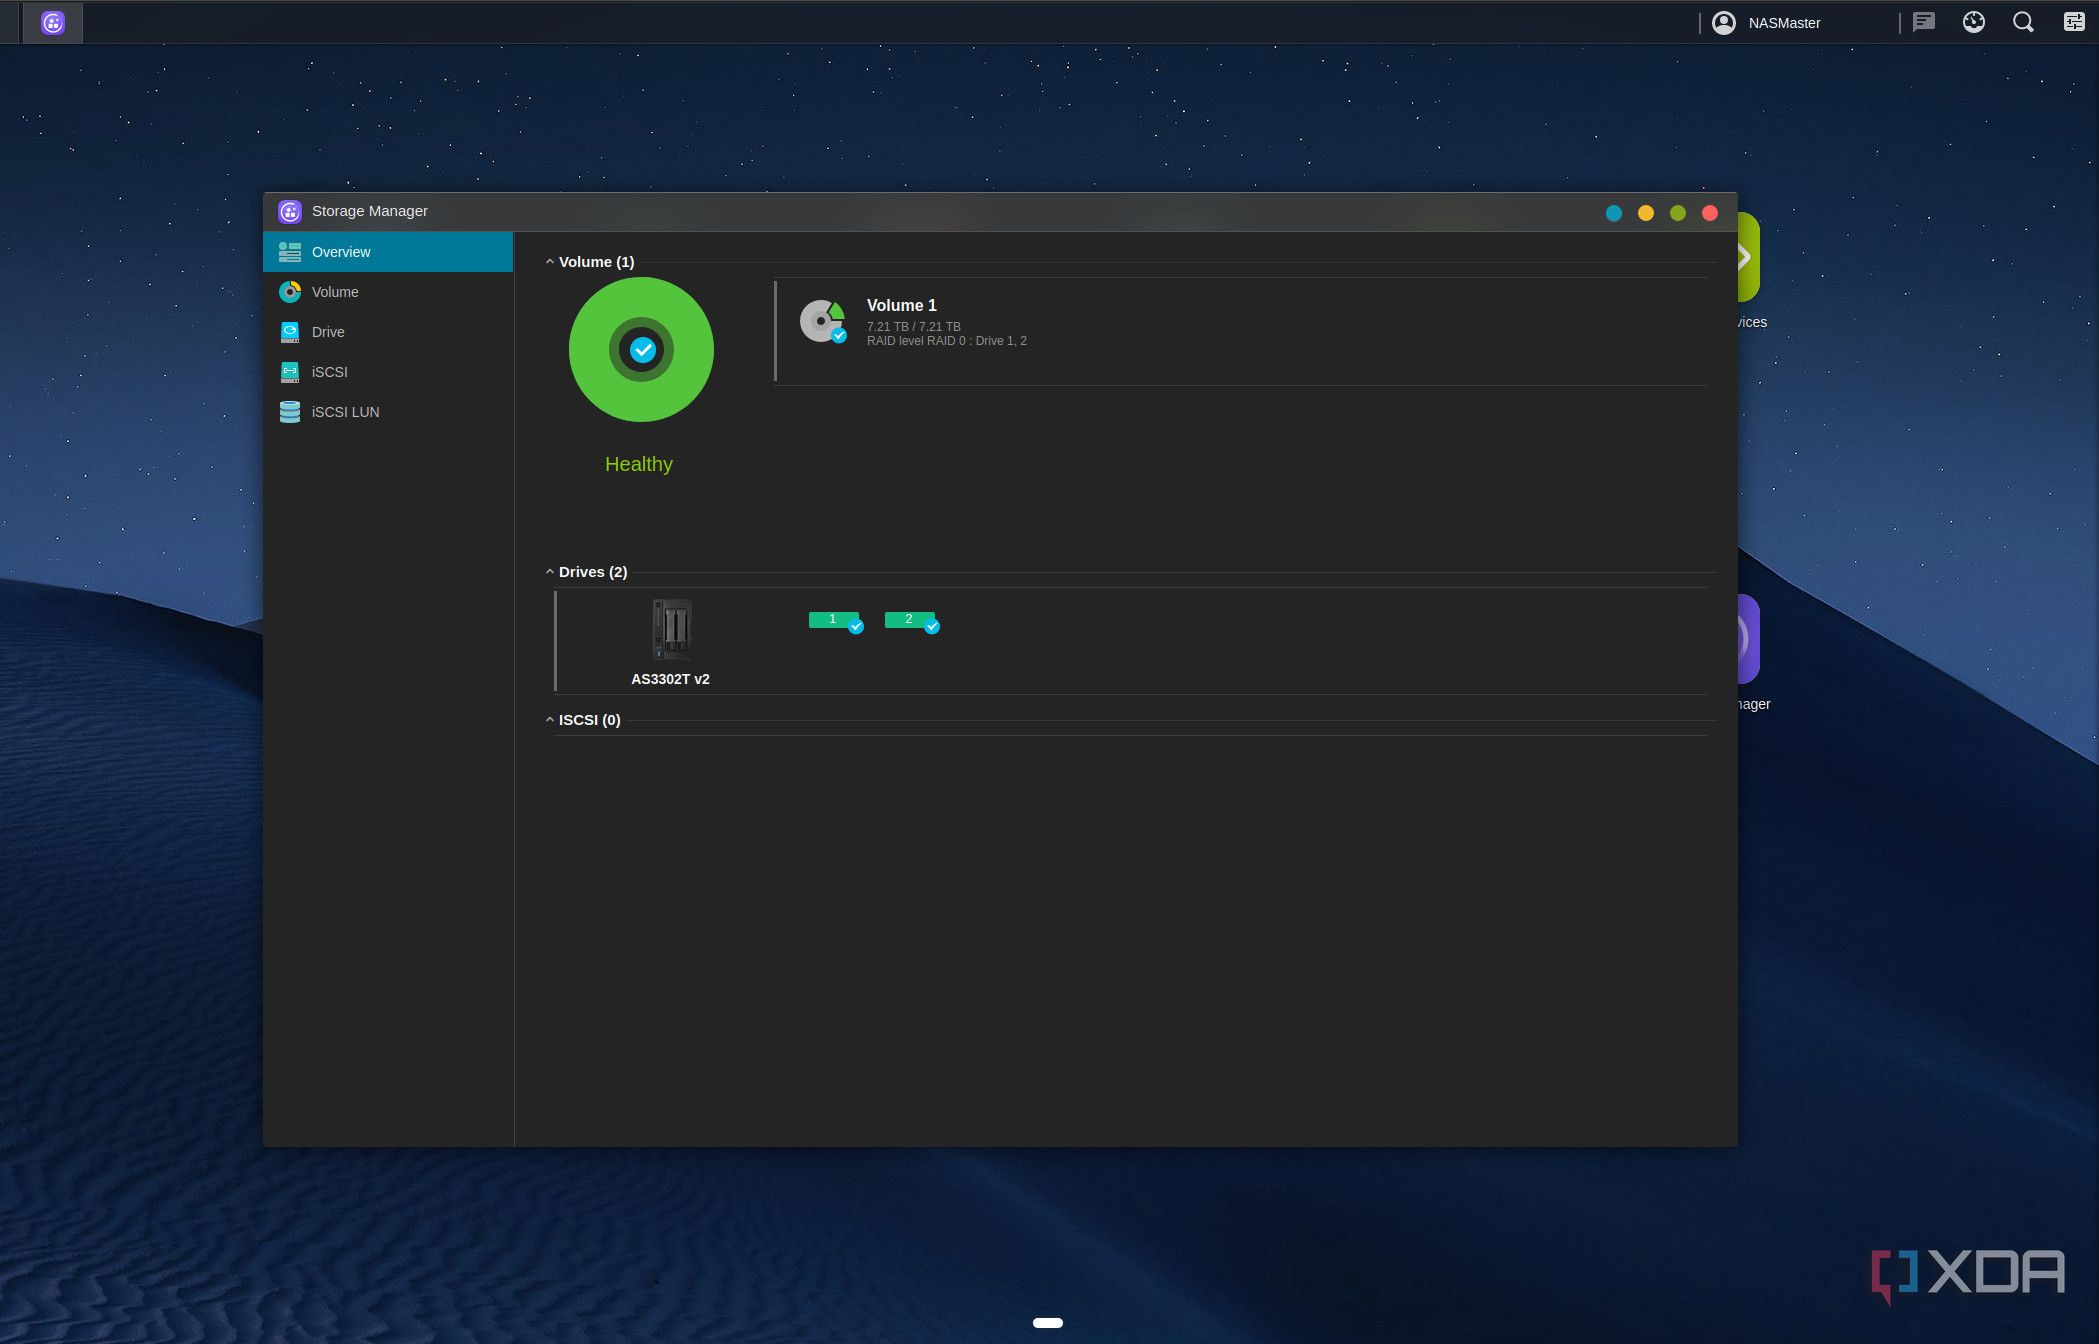Click the Storage Manager taskbar icon
The image size is (2099, 1344).
click(53, 22)
